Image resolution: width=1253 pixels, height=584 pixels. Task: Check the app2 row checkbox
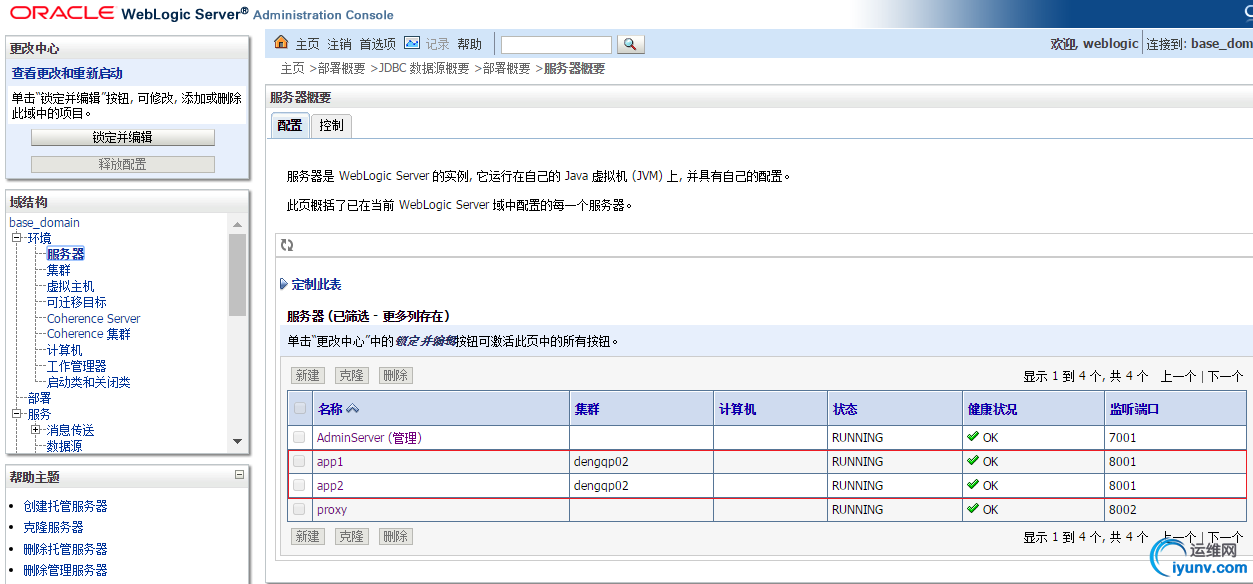pos(299,485)
